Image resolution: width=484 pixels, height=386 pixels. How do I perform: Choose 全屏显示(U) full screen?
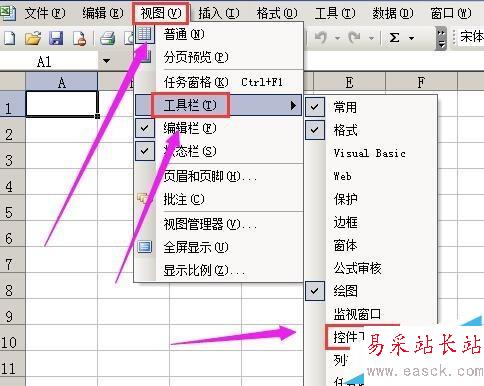click(x=219, y=247)
